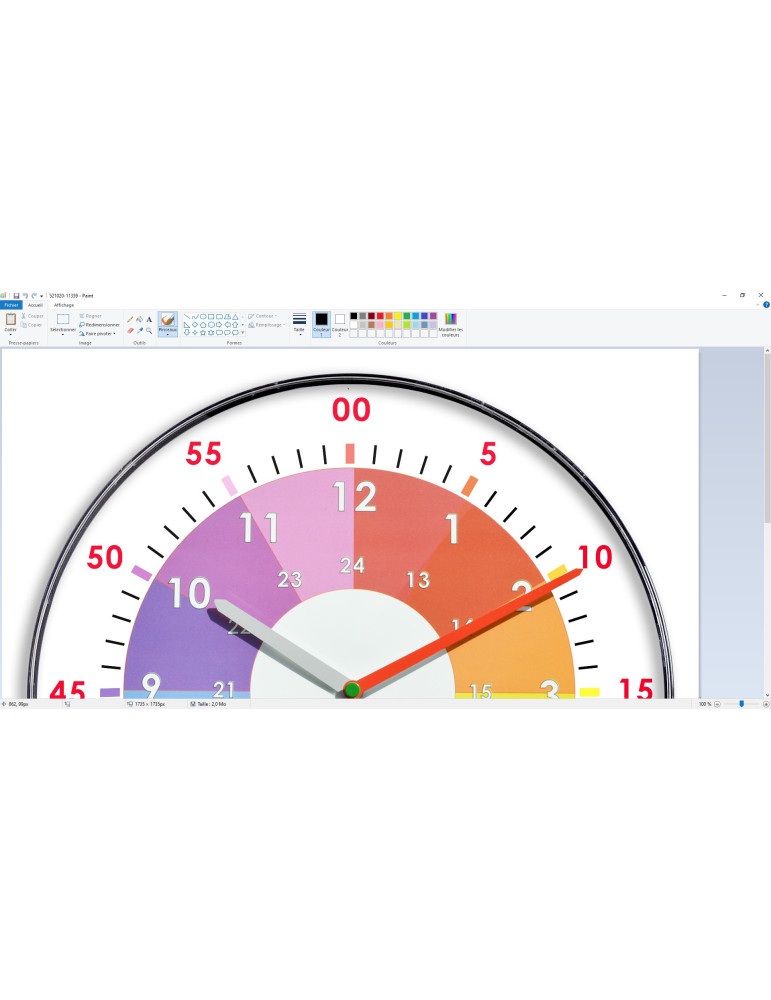Activate Couleur 1 selector
The width and height of the screenshot is (771, 1000).
click(x=321, y=322)
